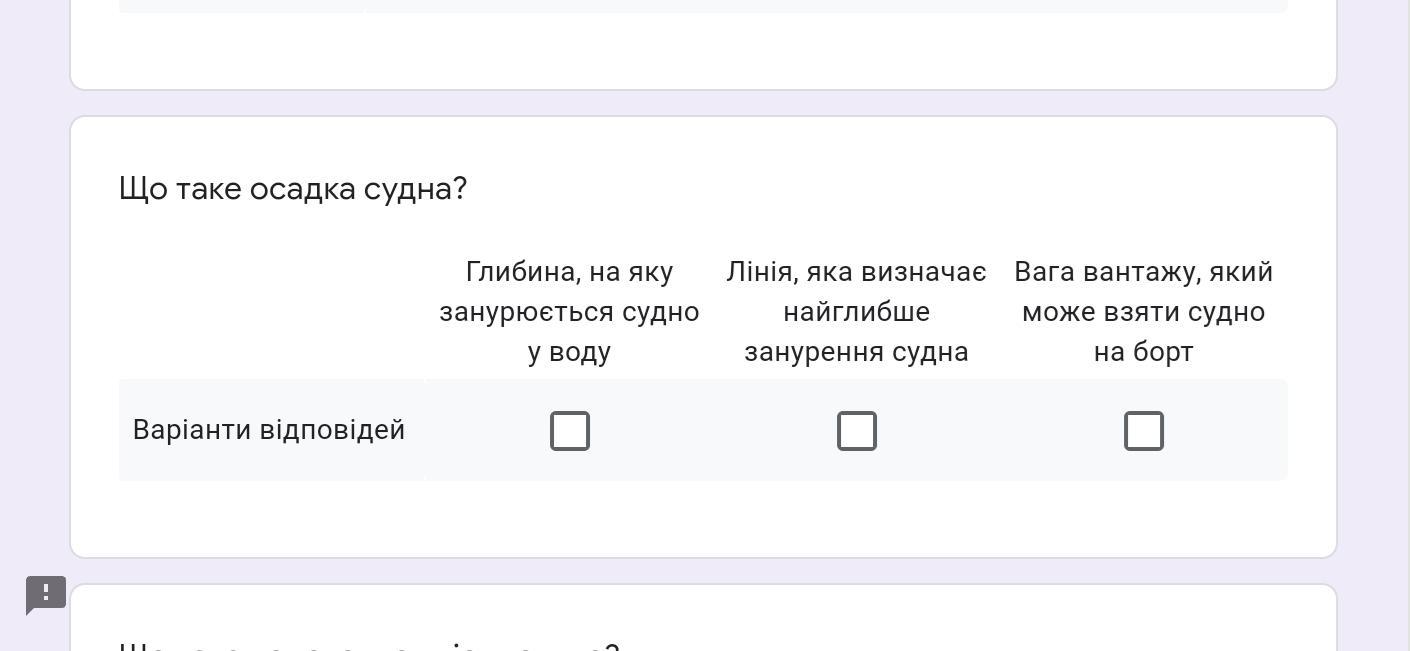
Task: Select the 'Вага вантажу' checkbox option
Action: coord(1144,431)
